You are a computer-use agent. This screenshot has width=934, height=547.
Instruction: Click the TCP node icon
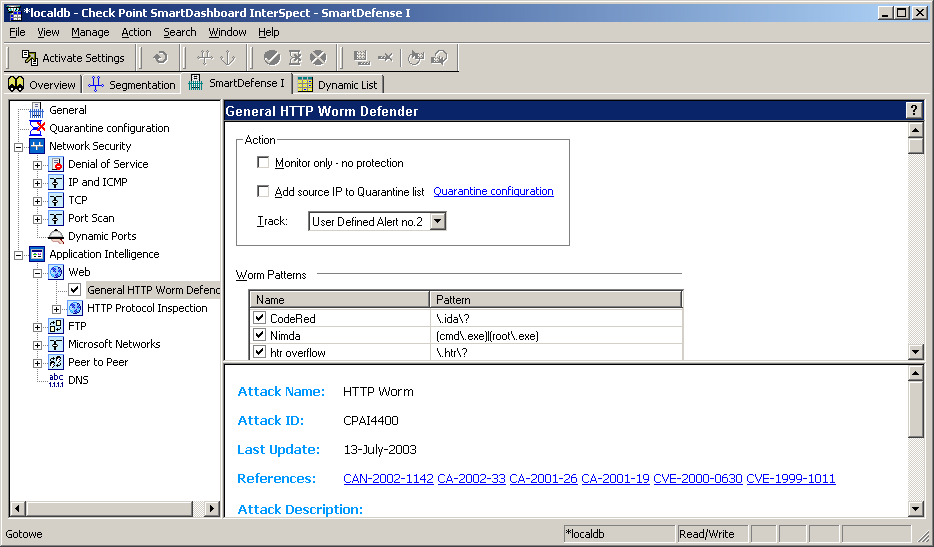tap(56, 200)
